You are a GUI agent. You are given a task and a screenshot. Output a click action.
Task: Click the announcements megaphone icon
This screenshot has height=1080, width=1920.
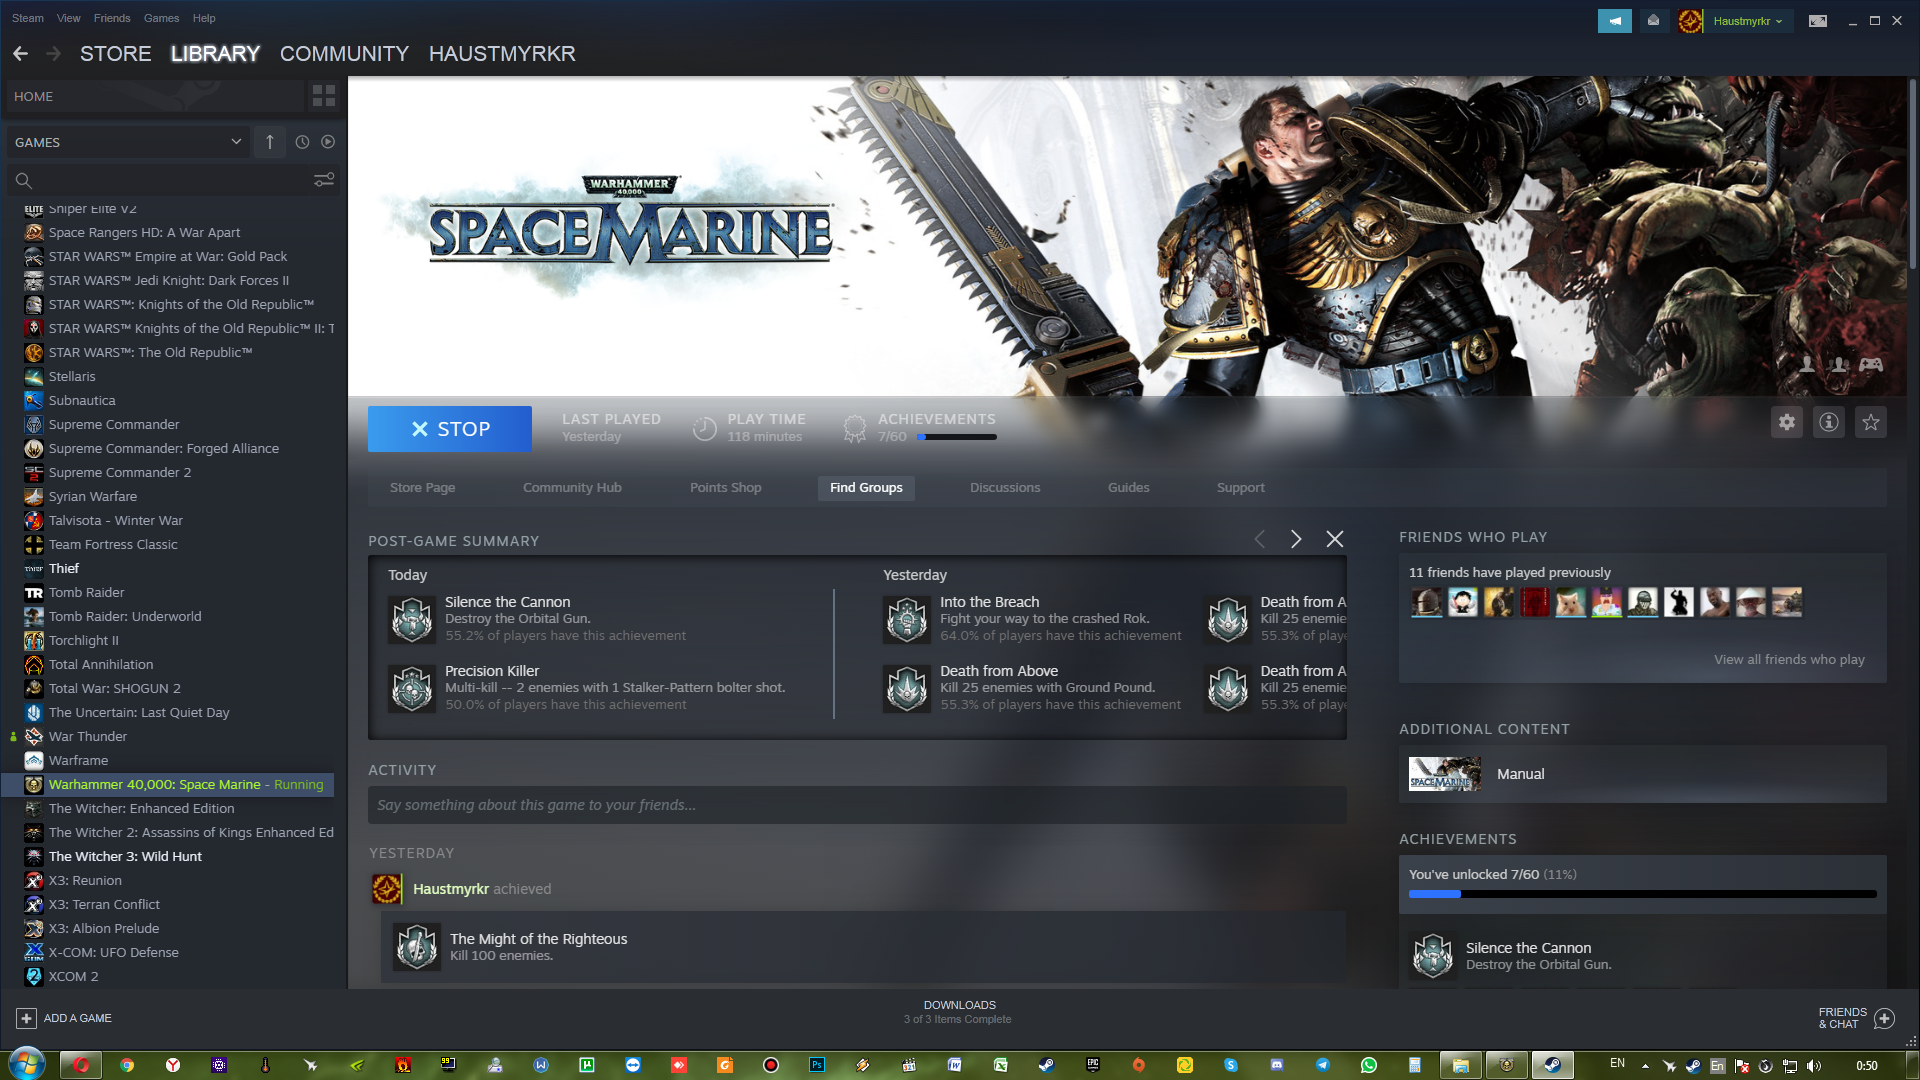pyautogui.click(x=1614, y=21)
